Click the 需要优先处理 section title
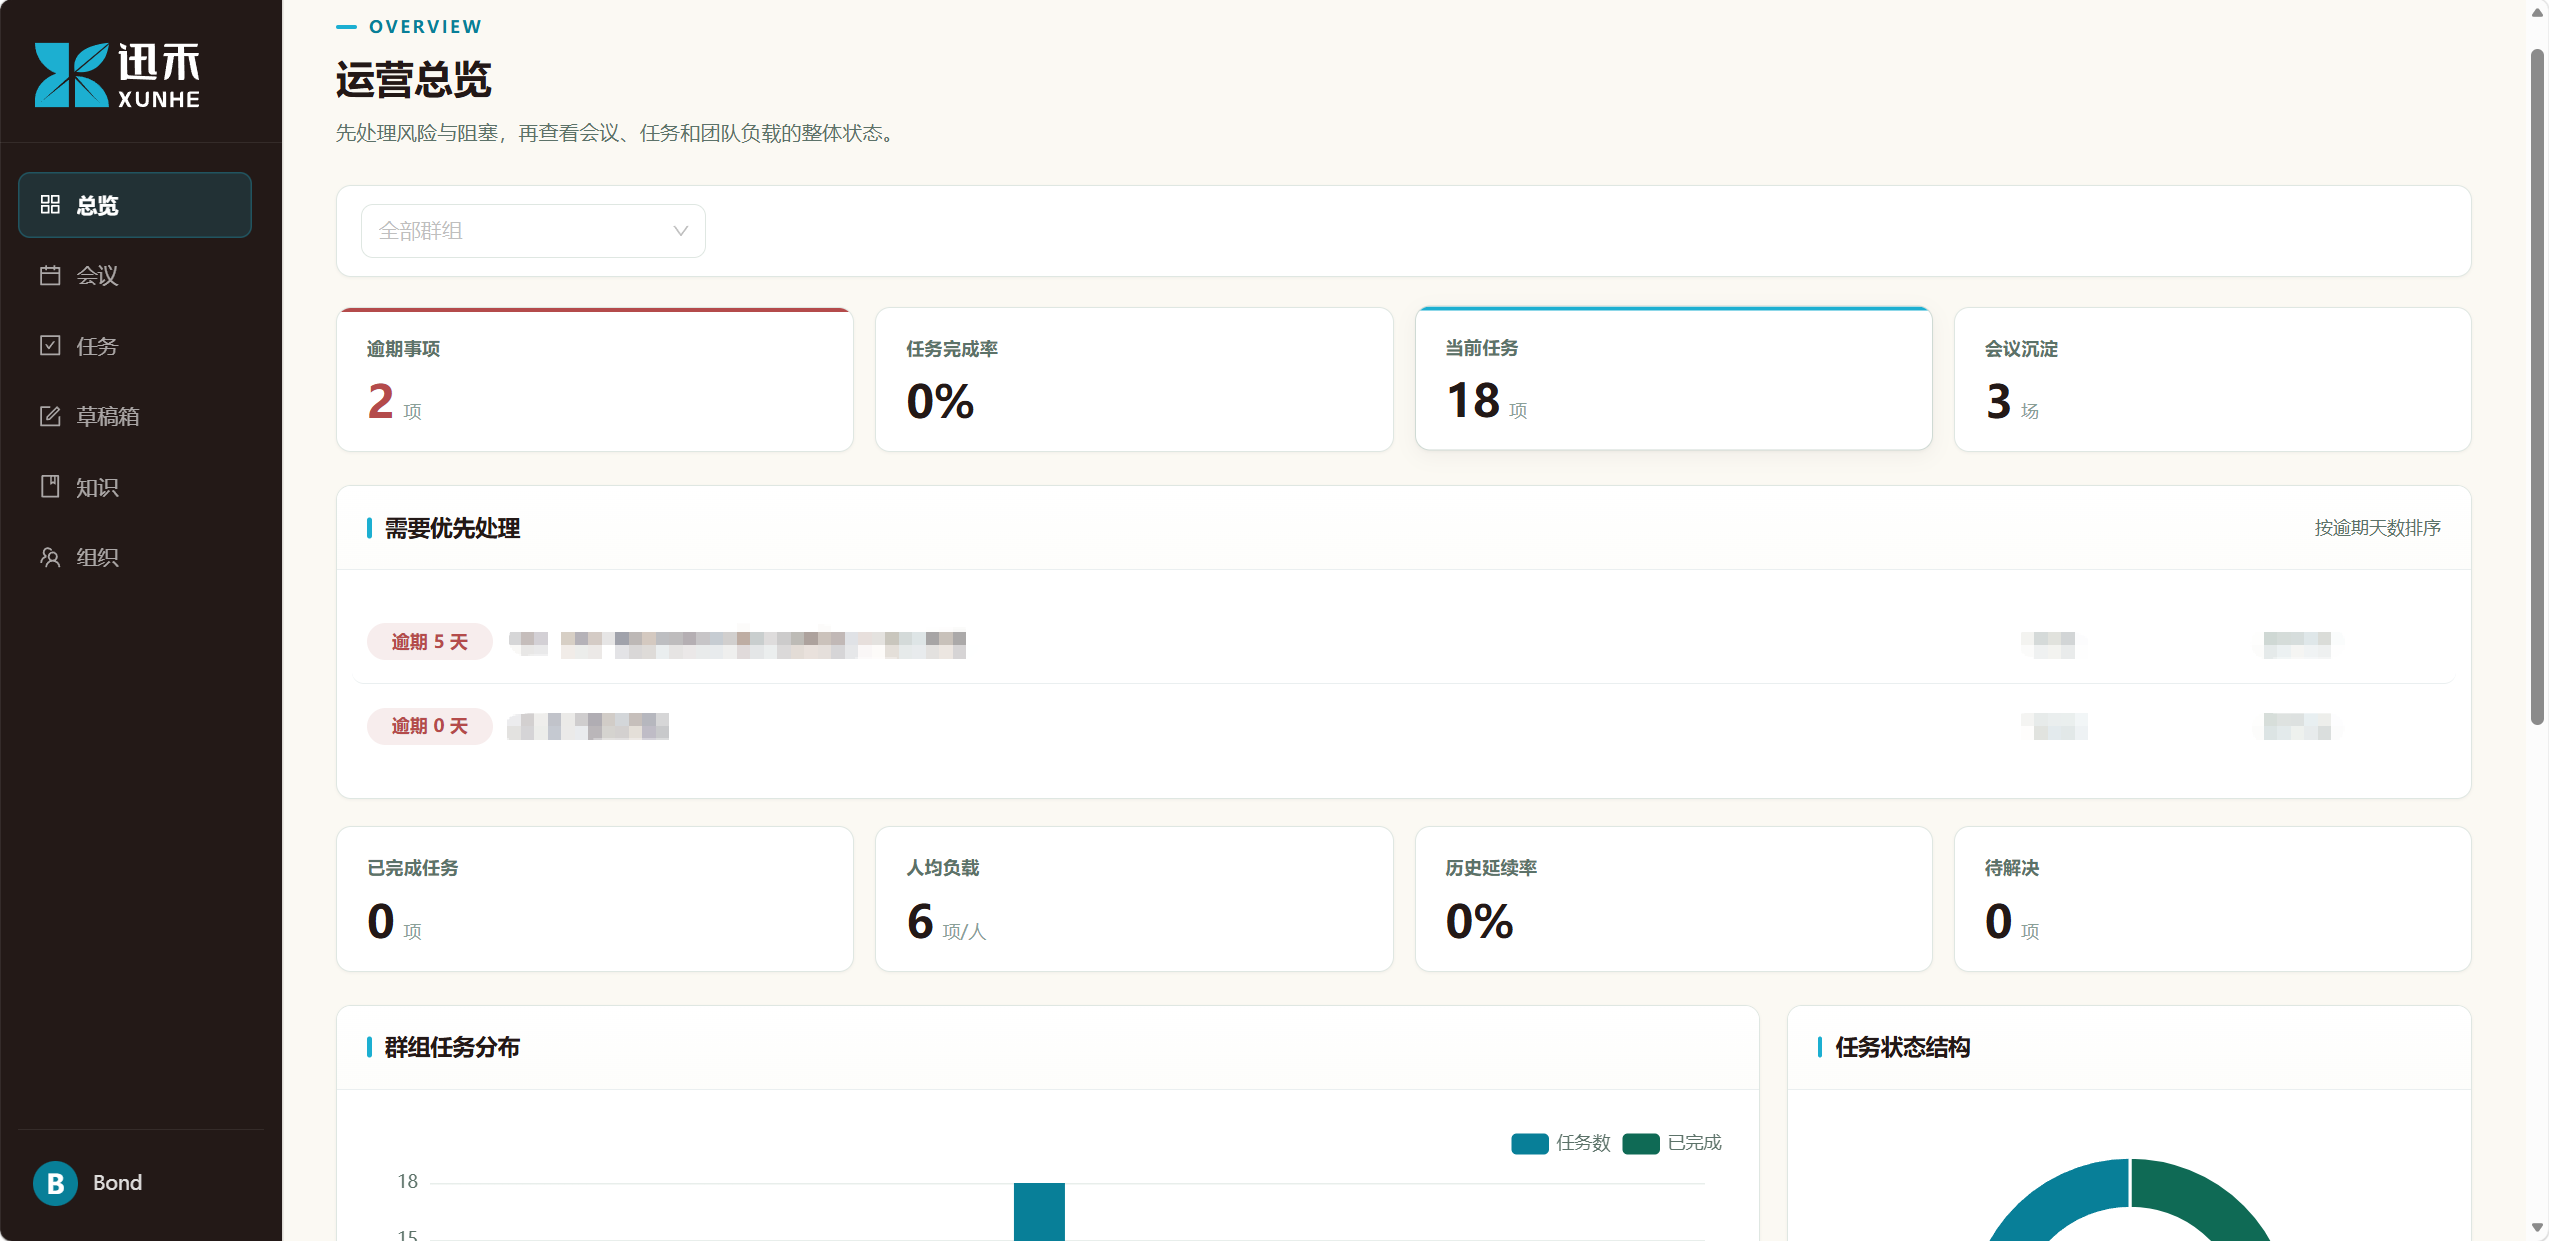The width and height of the screenshot is (2549, 1241). pyautogui.click(x=452, y=528)
